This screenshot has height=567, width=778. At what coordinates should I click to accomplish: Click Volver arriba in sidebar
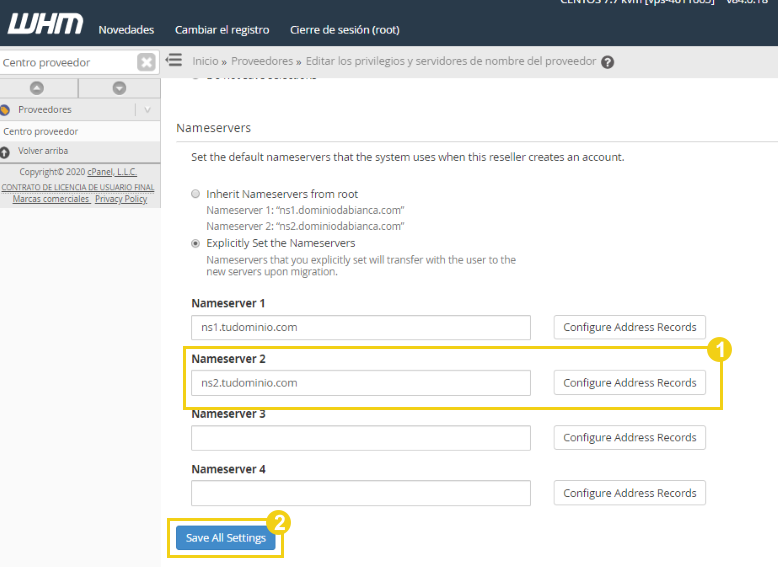coord(43,151)
